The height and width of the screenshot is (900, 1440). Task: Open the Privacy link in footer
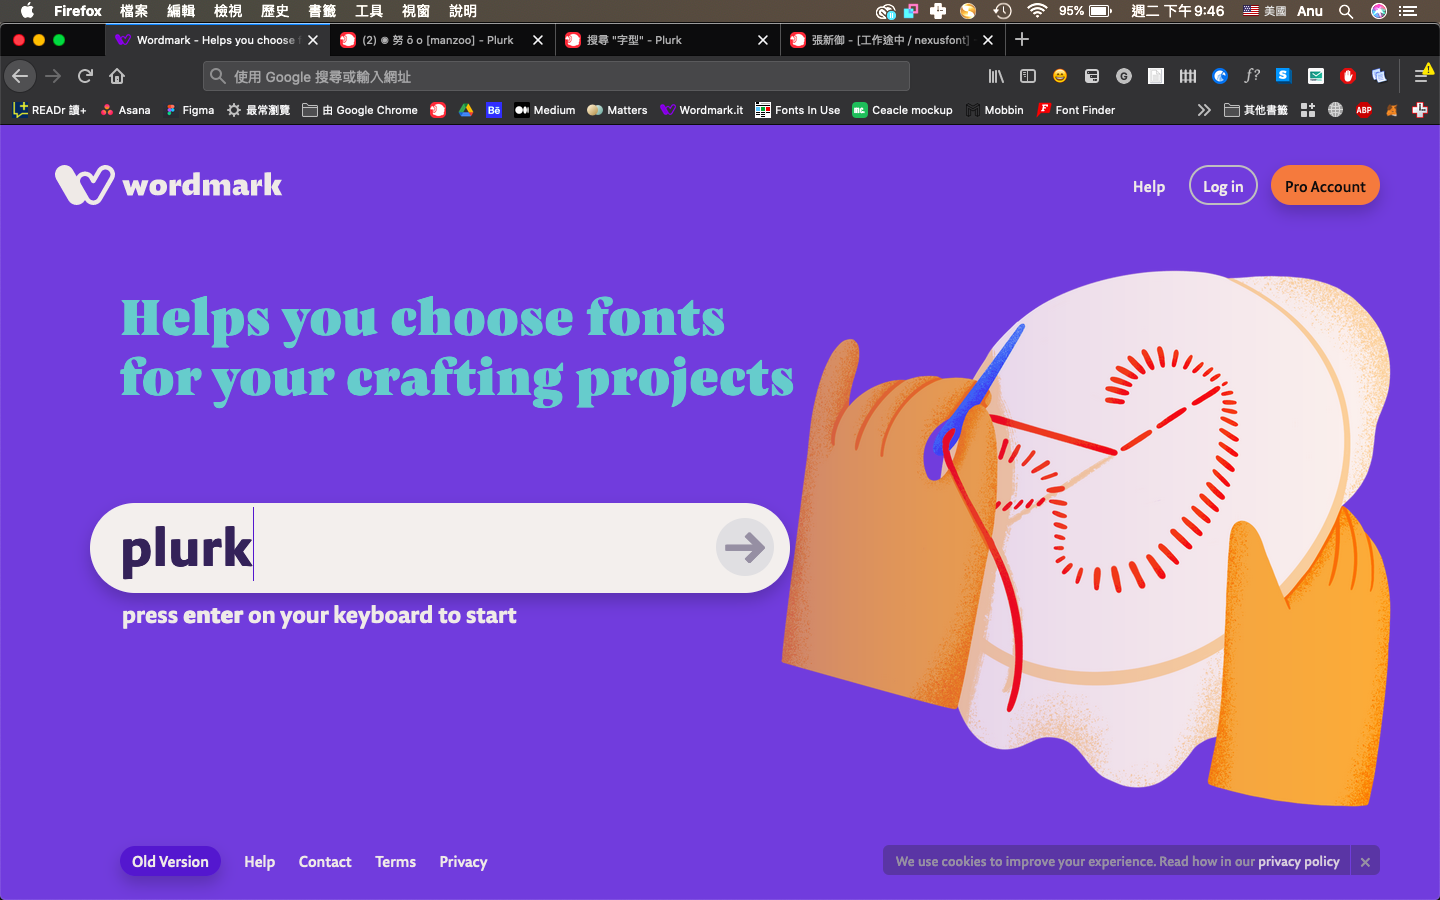[463, 861]
